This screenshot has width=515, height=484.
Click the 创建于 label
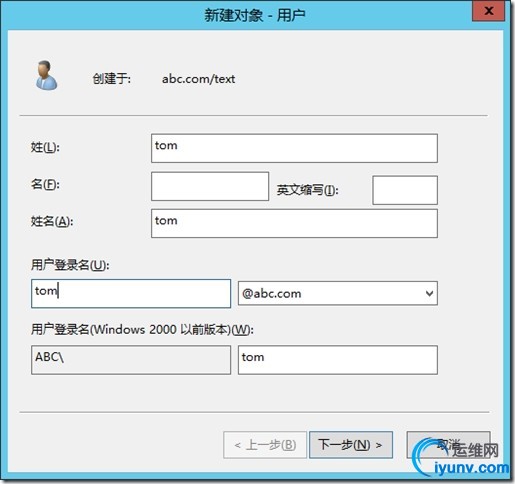(112, 79)
